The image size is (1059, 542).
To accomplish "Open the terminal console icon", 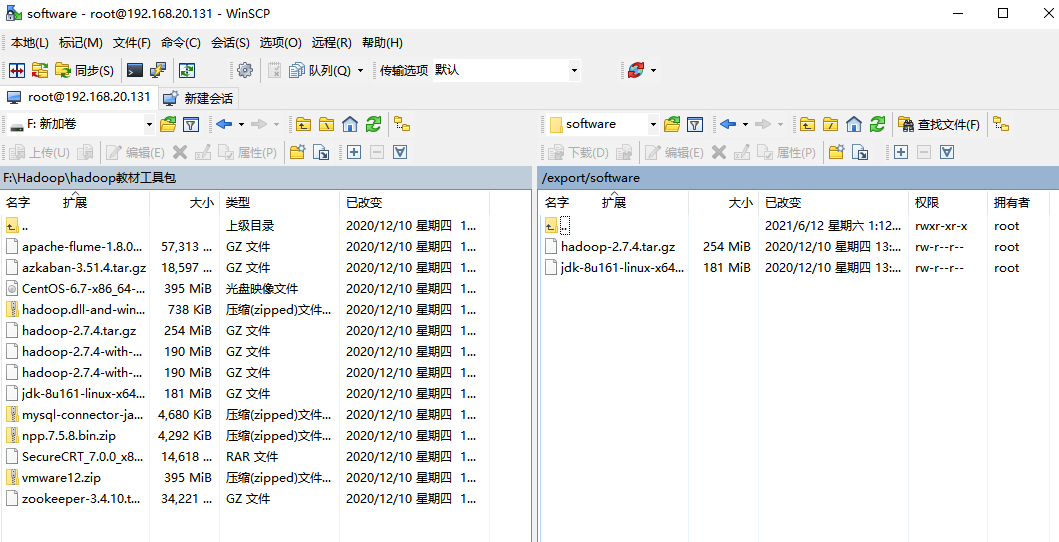I will pyautogui.click(x=135, y=70).
